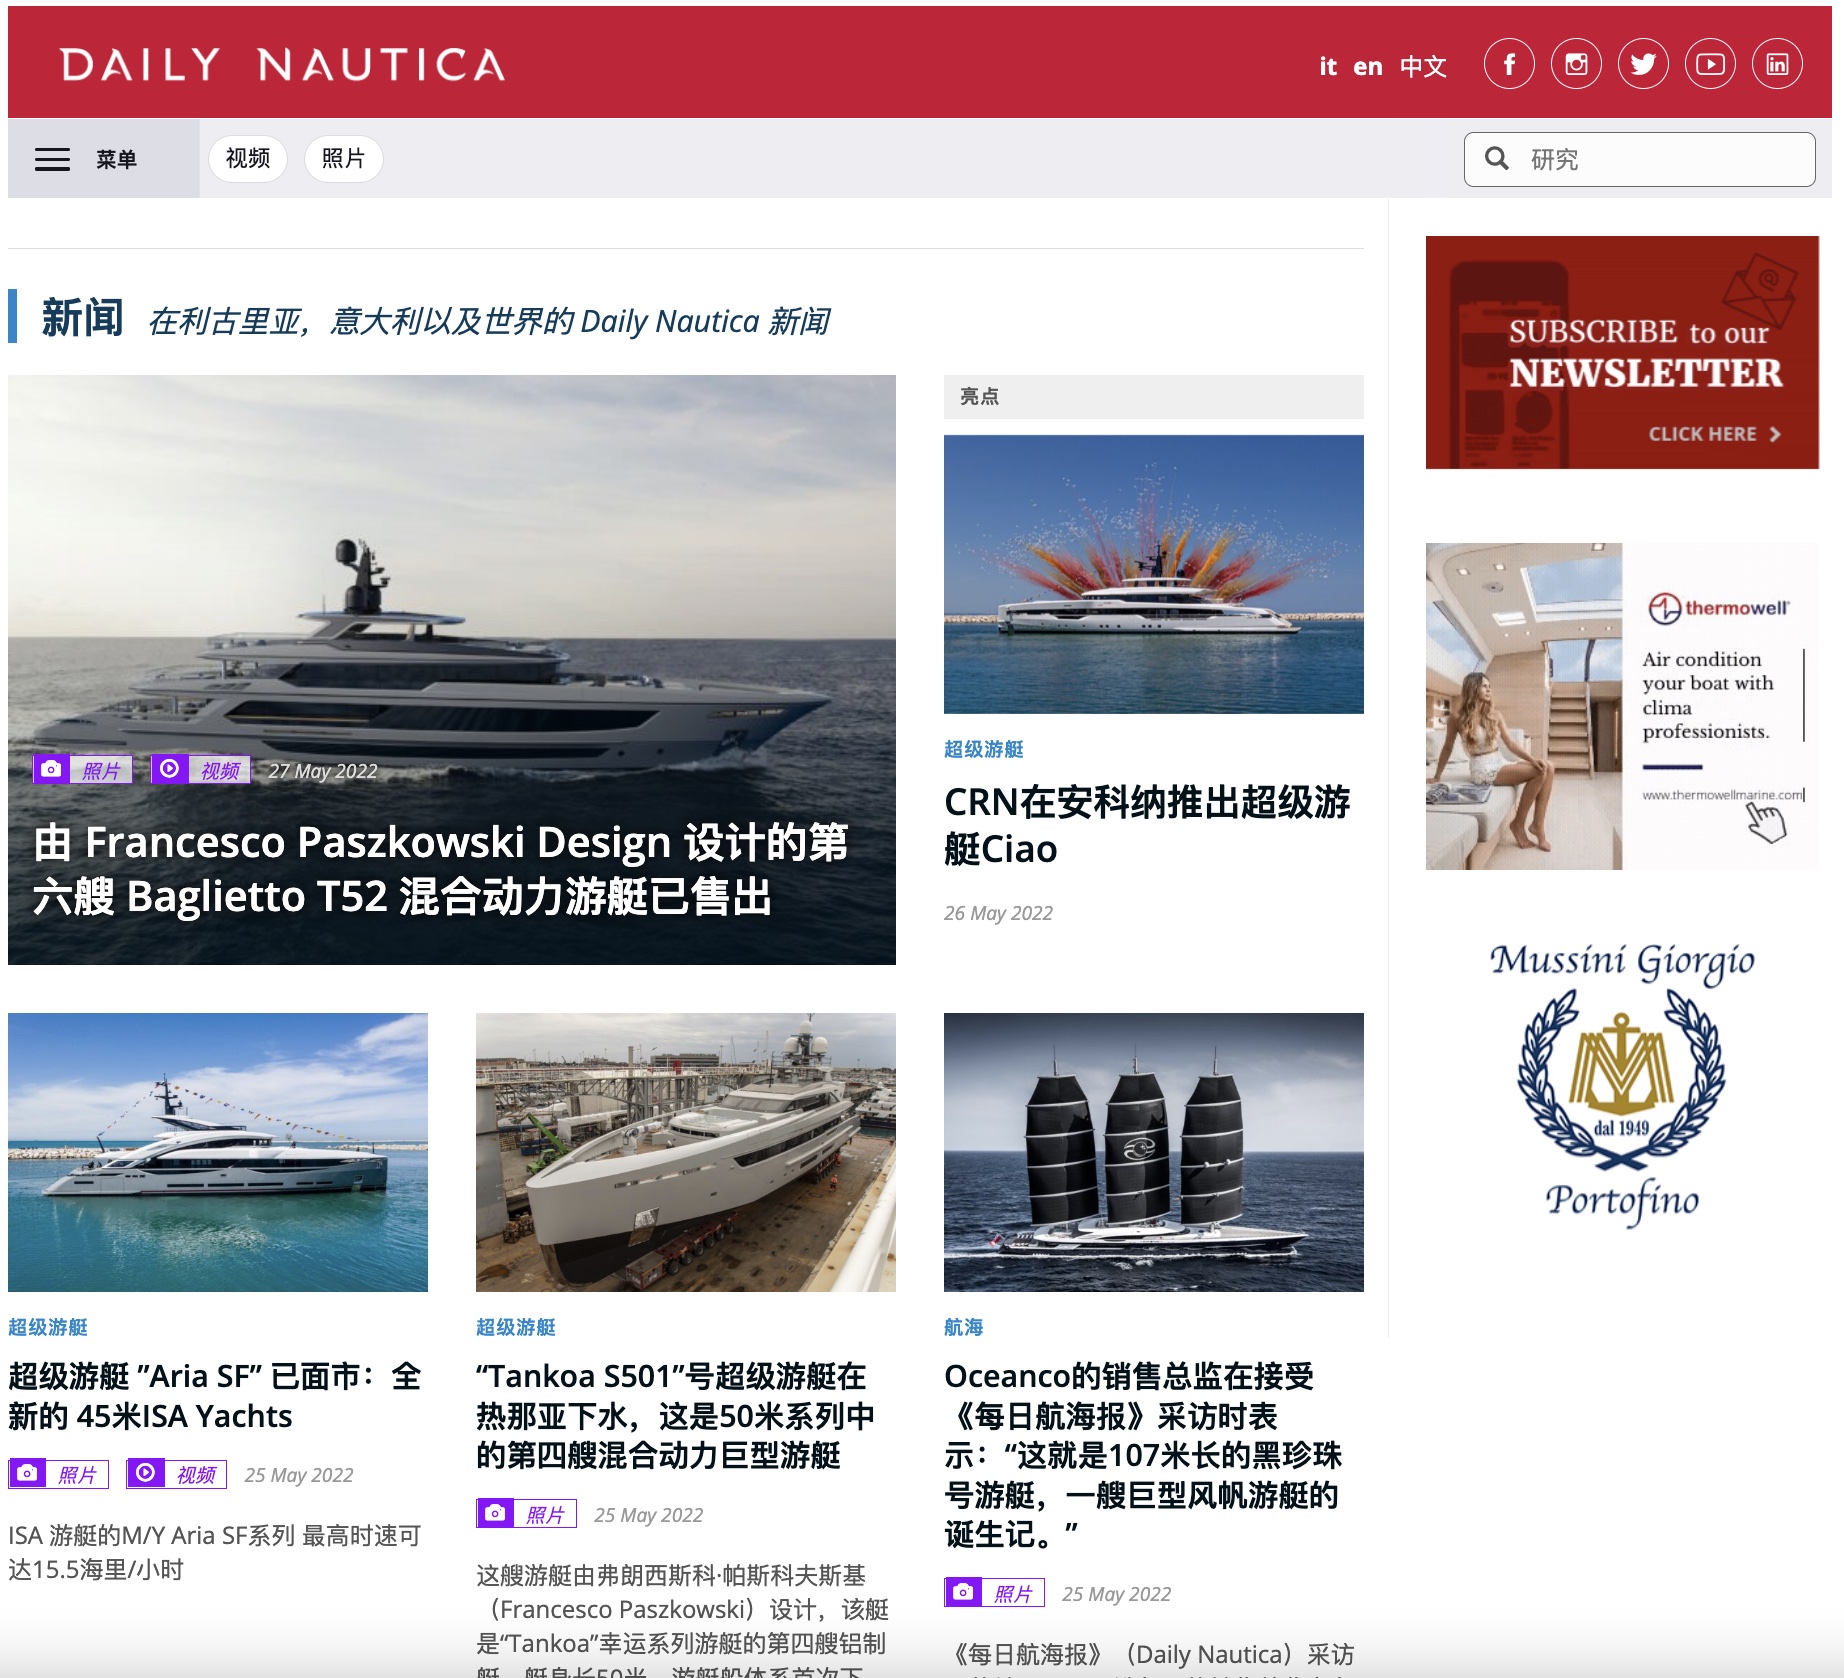Switch language to 中文
This screenshot has height=1678, width=1844.
[1423, 66]
